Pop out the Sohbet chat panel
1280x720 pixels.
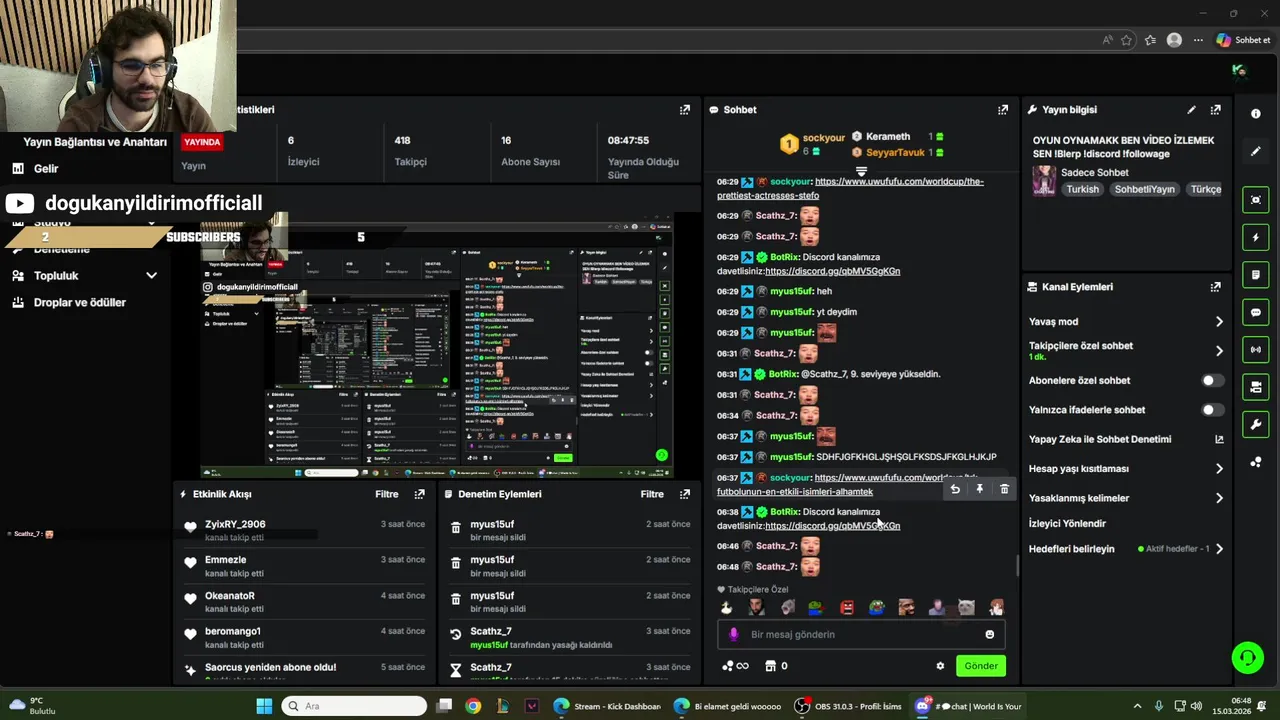tap(1003, 110)
